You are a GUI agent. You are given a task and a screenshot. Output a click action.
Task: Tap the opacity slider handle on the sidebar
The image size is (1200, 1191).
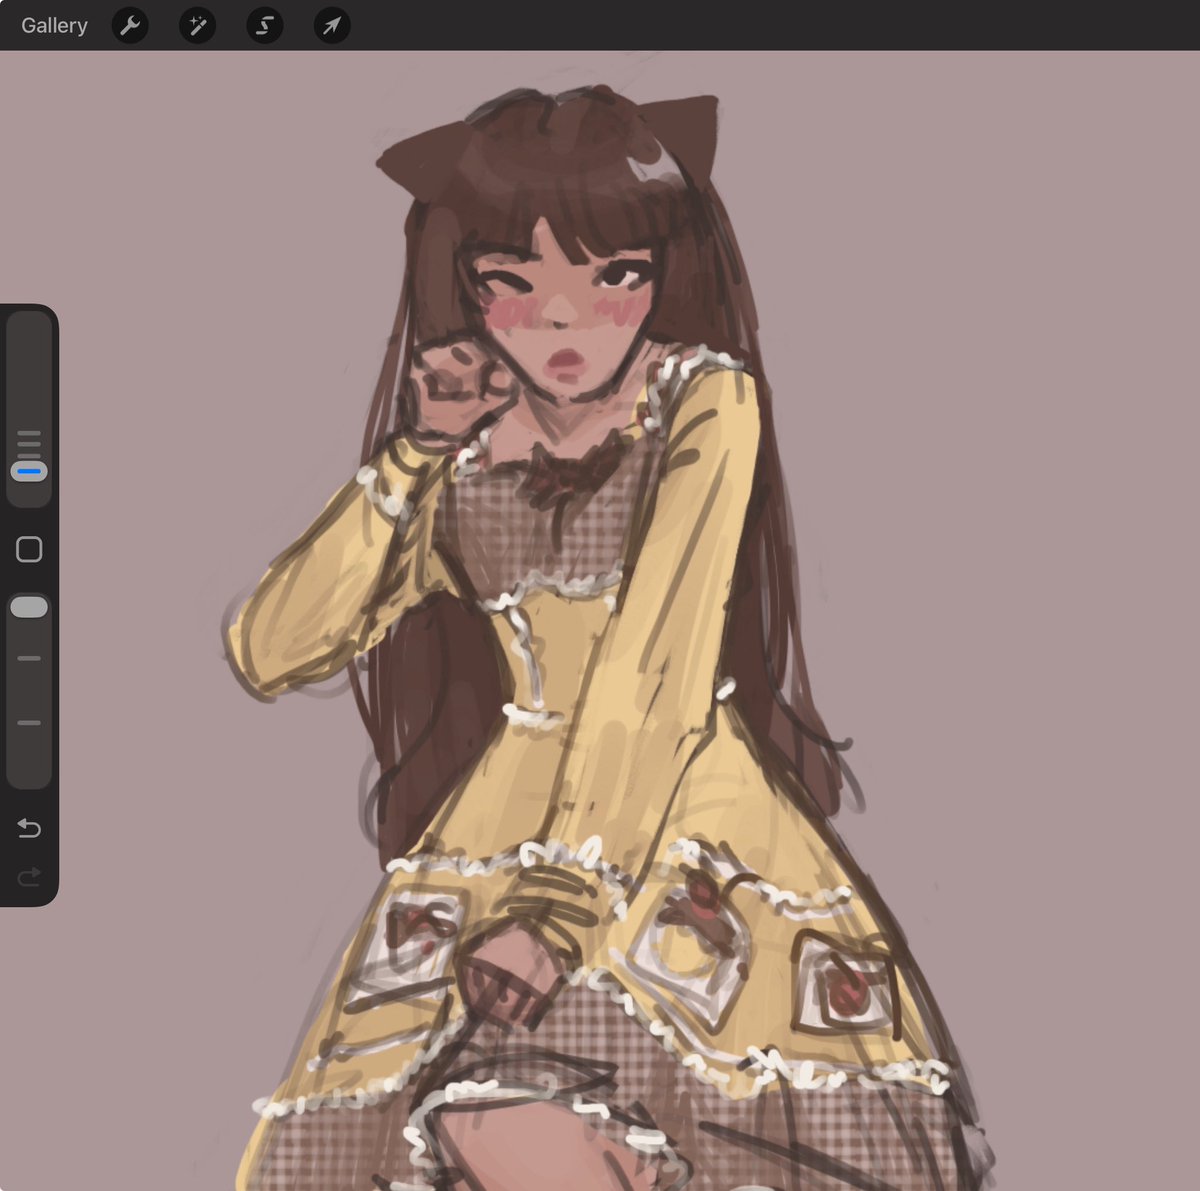tap(29, 605)
